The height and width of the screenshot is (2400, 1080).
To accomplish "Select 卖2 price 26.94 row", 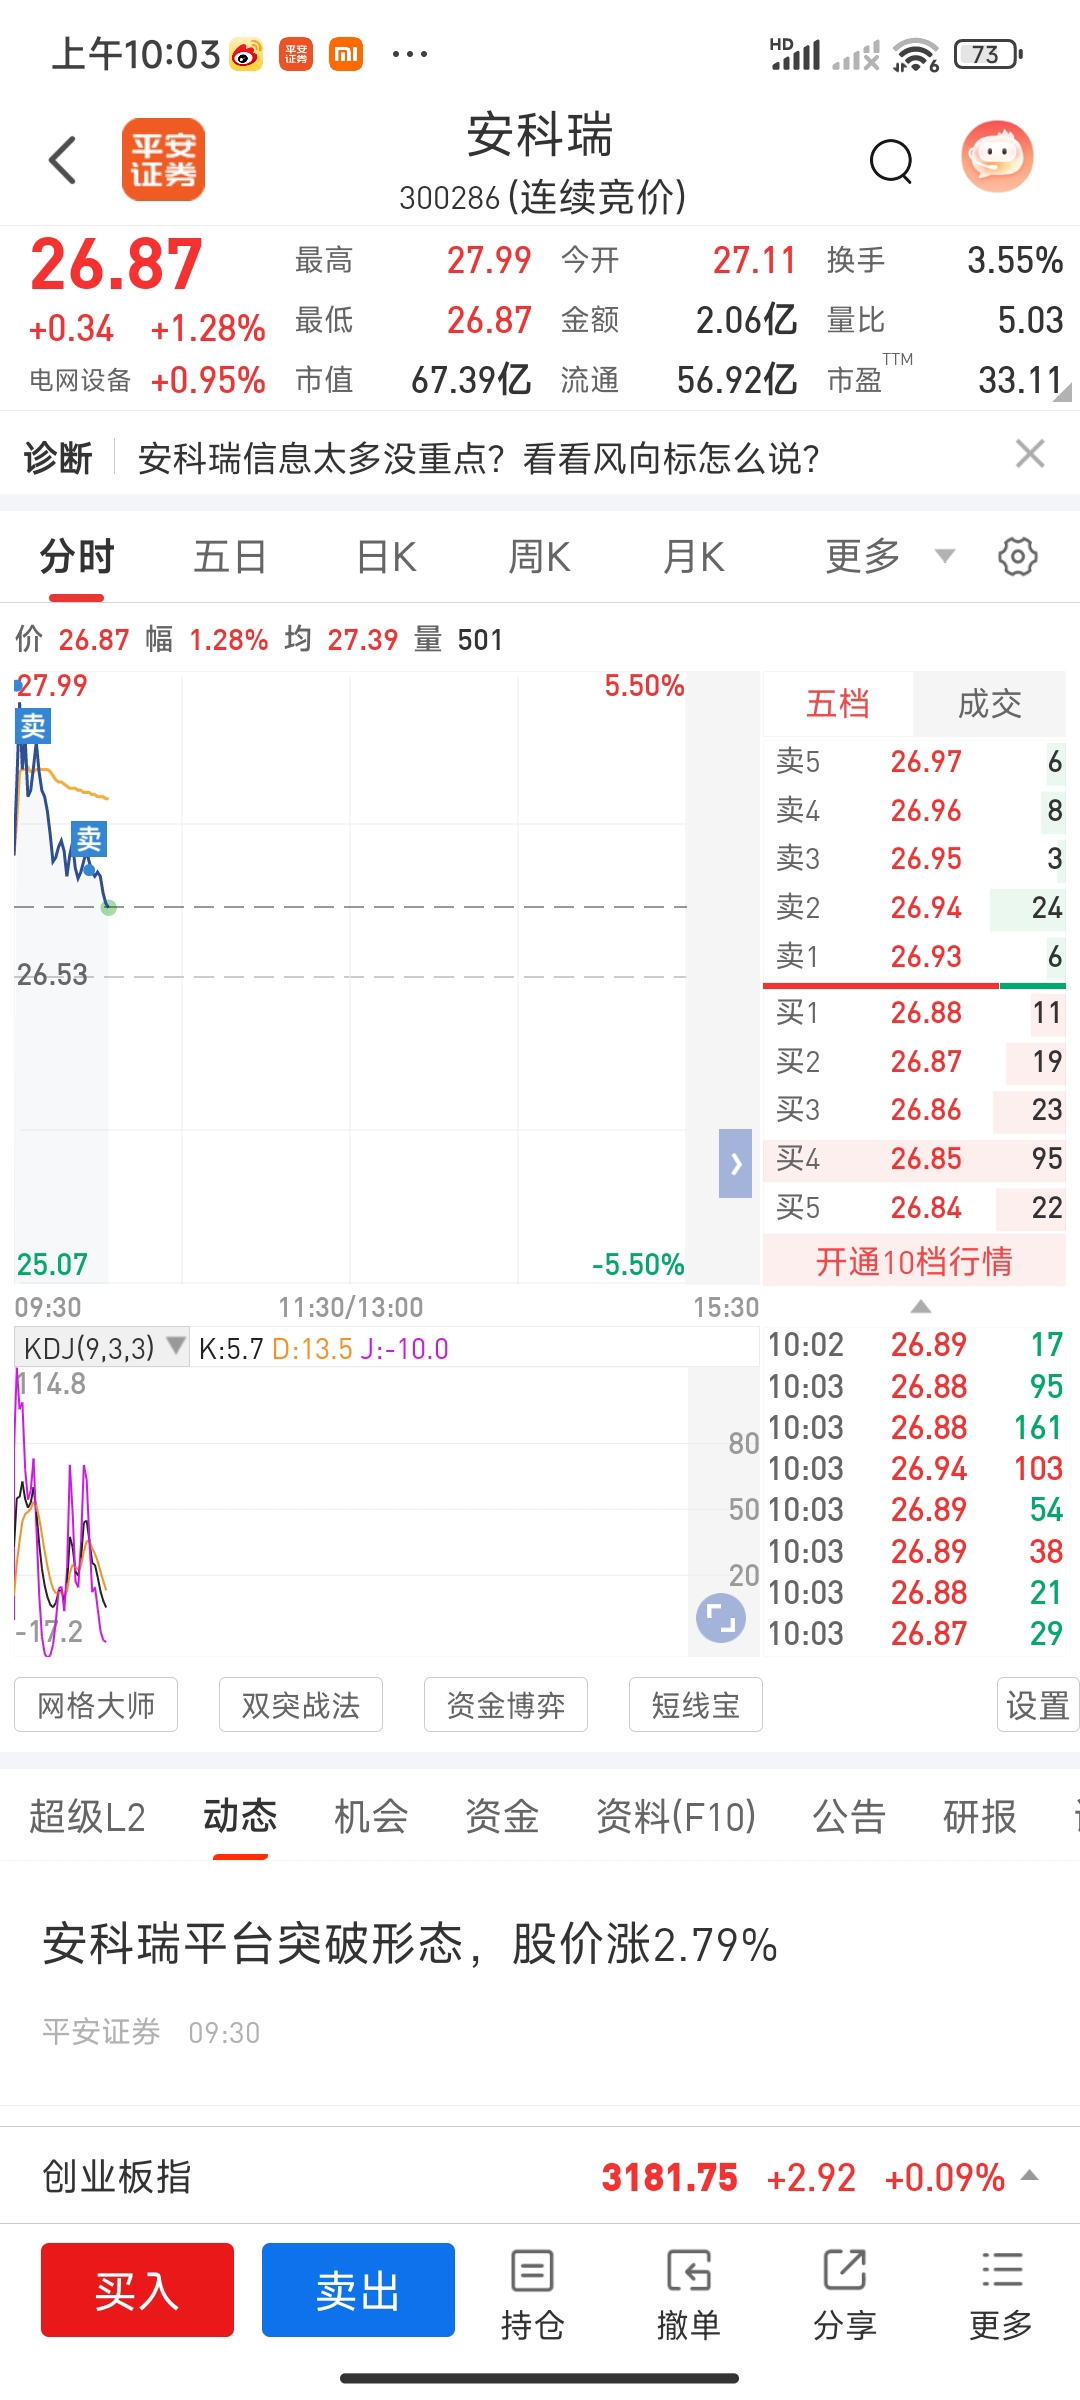I will (x=915, y=907).
